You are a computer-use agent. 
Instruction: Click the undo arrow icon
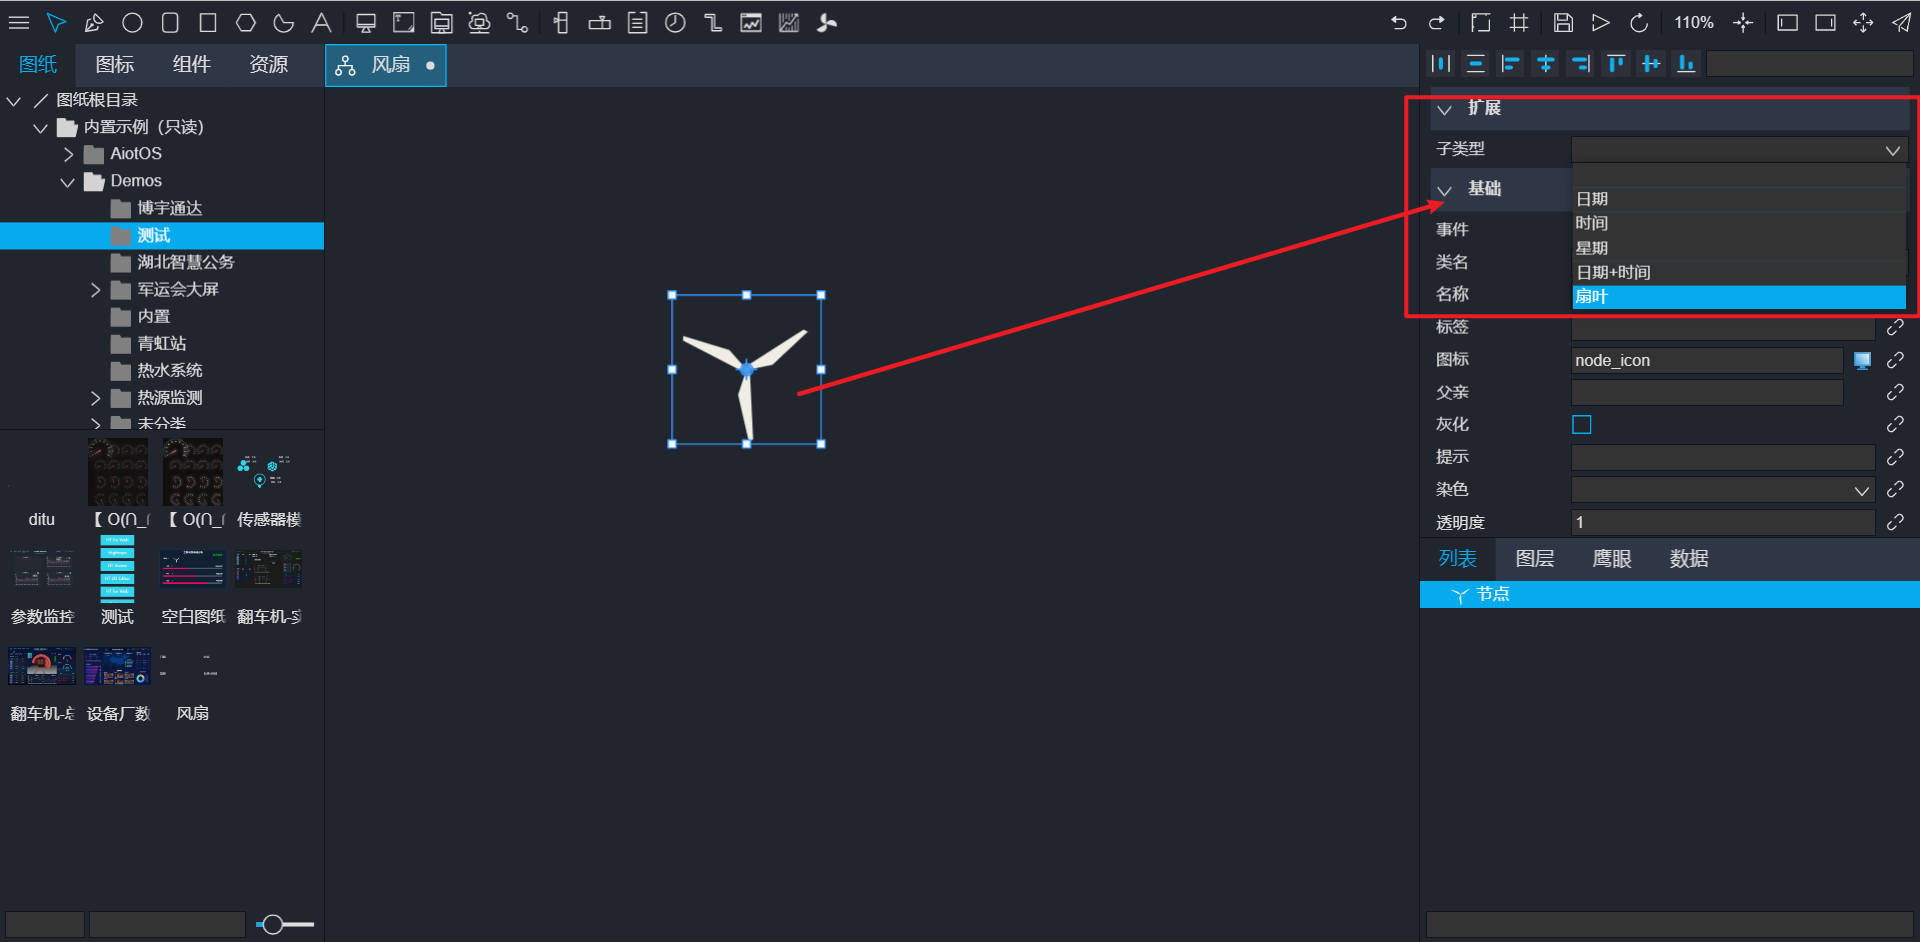(1398, 23)
